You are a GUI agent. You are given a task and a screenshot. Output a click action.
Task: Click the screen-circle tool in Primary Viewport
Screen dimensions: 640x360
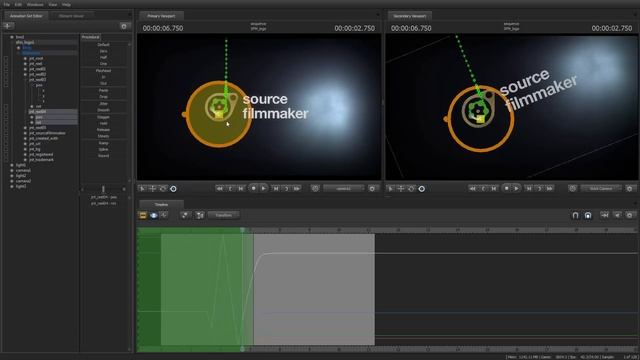[173, 189]
